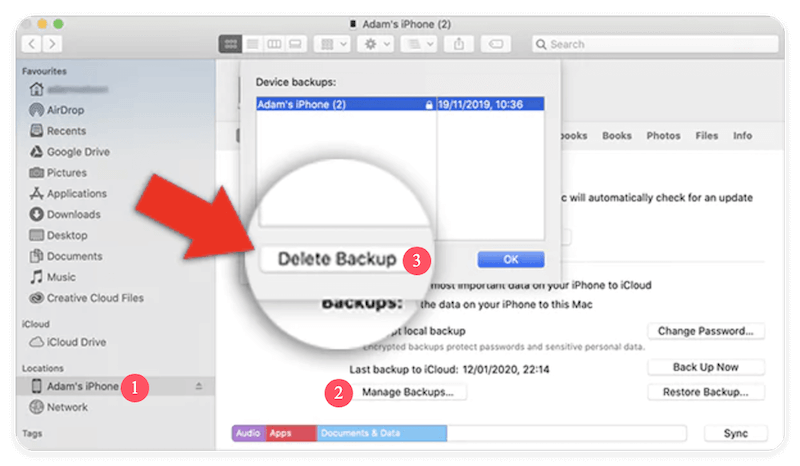
Task: Open AirDrop in the sidebar
Action: [57, 110]
